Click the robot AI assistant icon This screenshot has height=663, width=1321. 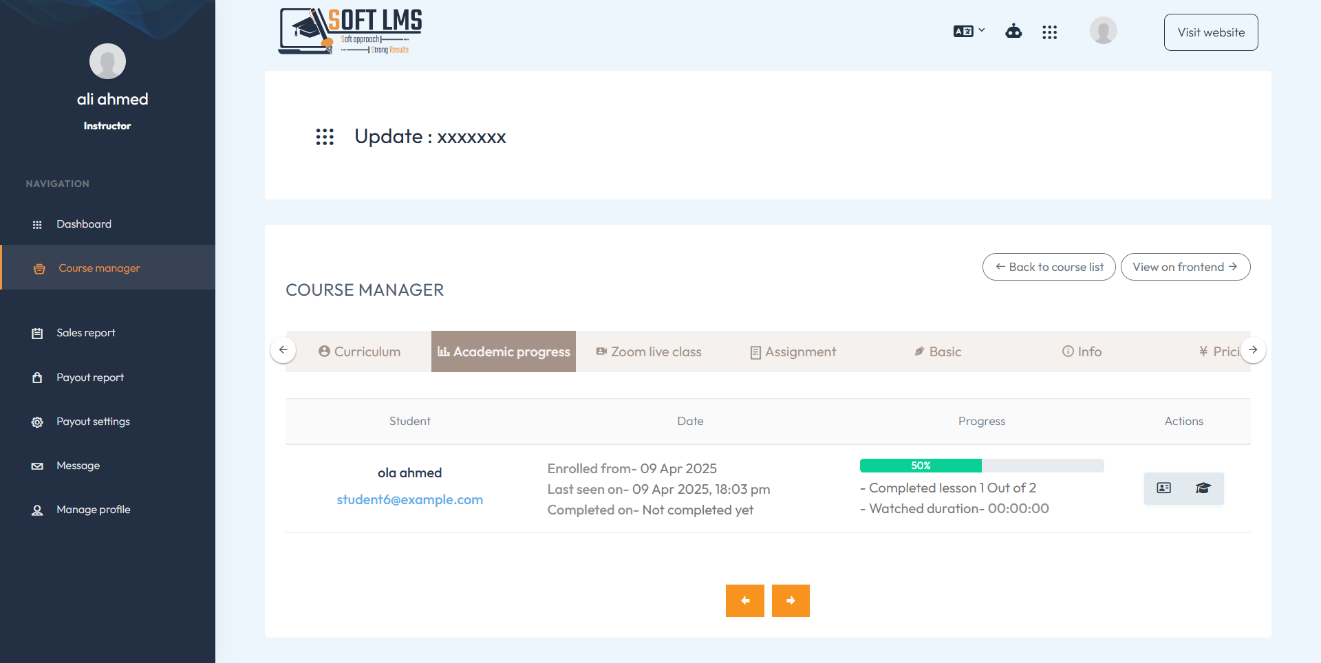point(1014,31)
